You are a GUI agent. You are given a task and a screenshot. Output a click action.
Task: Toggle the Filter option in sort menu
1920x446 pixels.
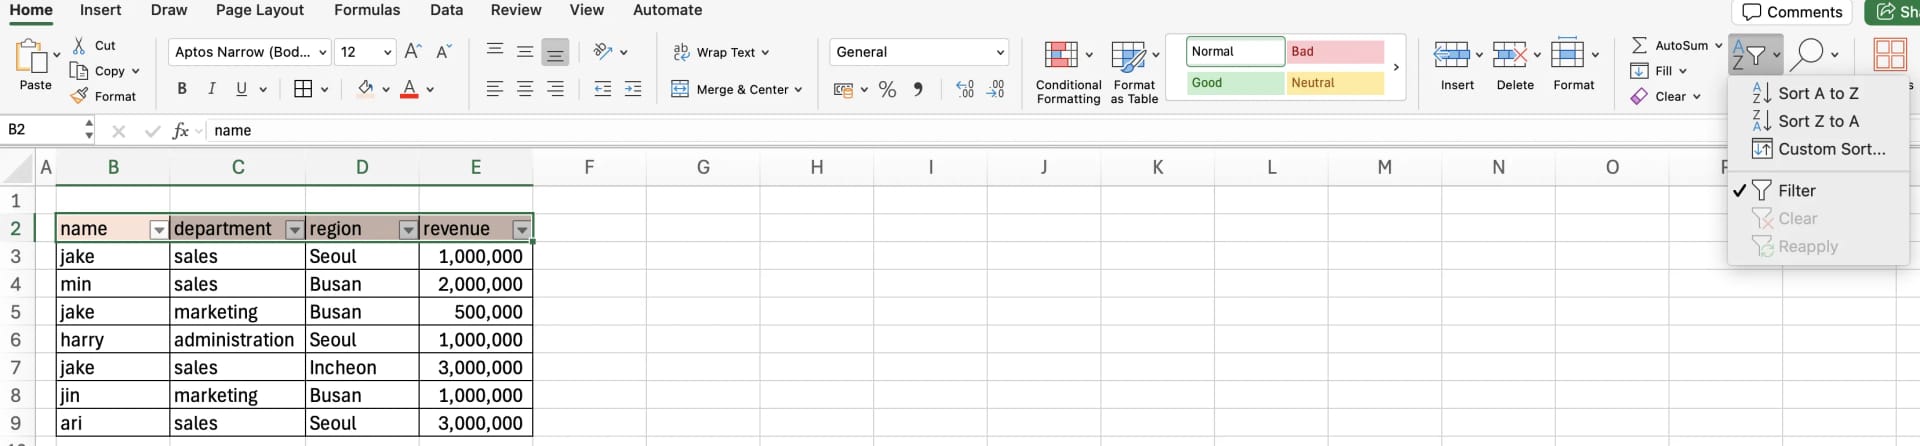click(1796, 191)
